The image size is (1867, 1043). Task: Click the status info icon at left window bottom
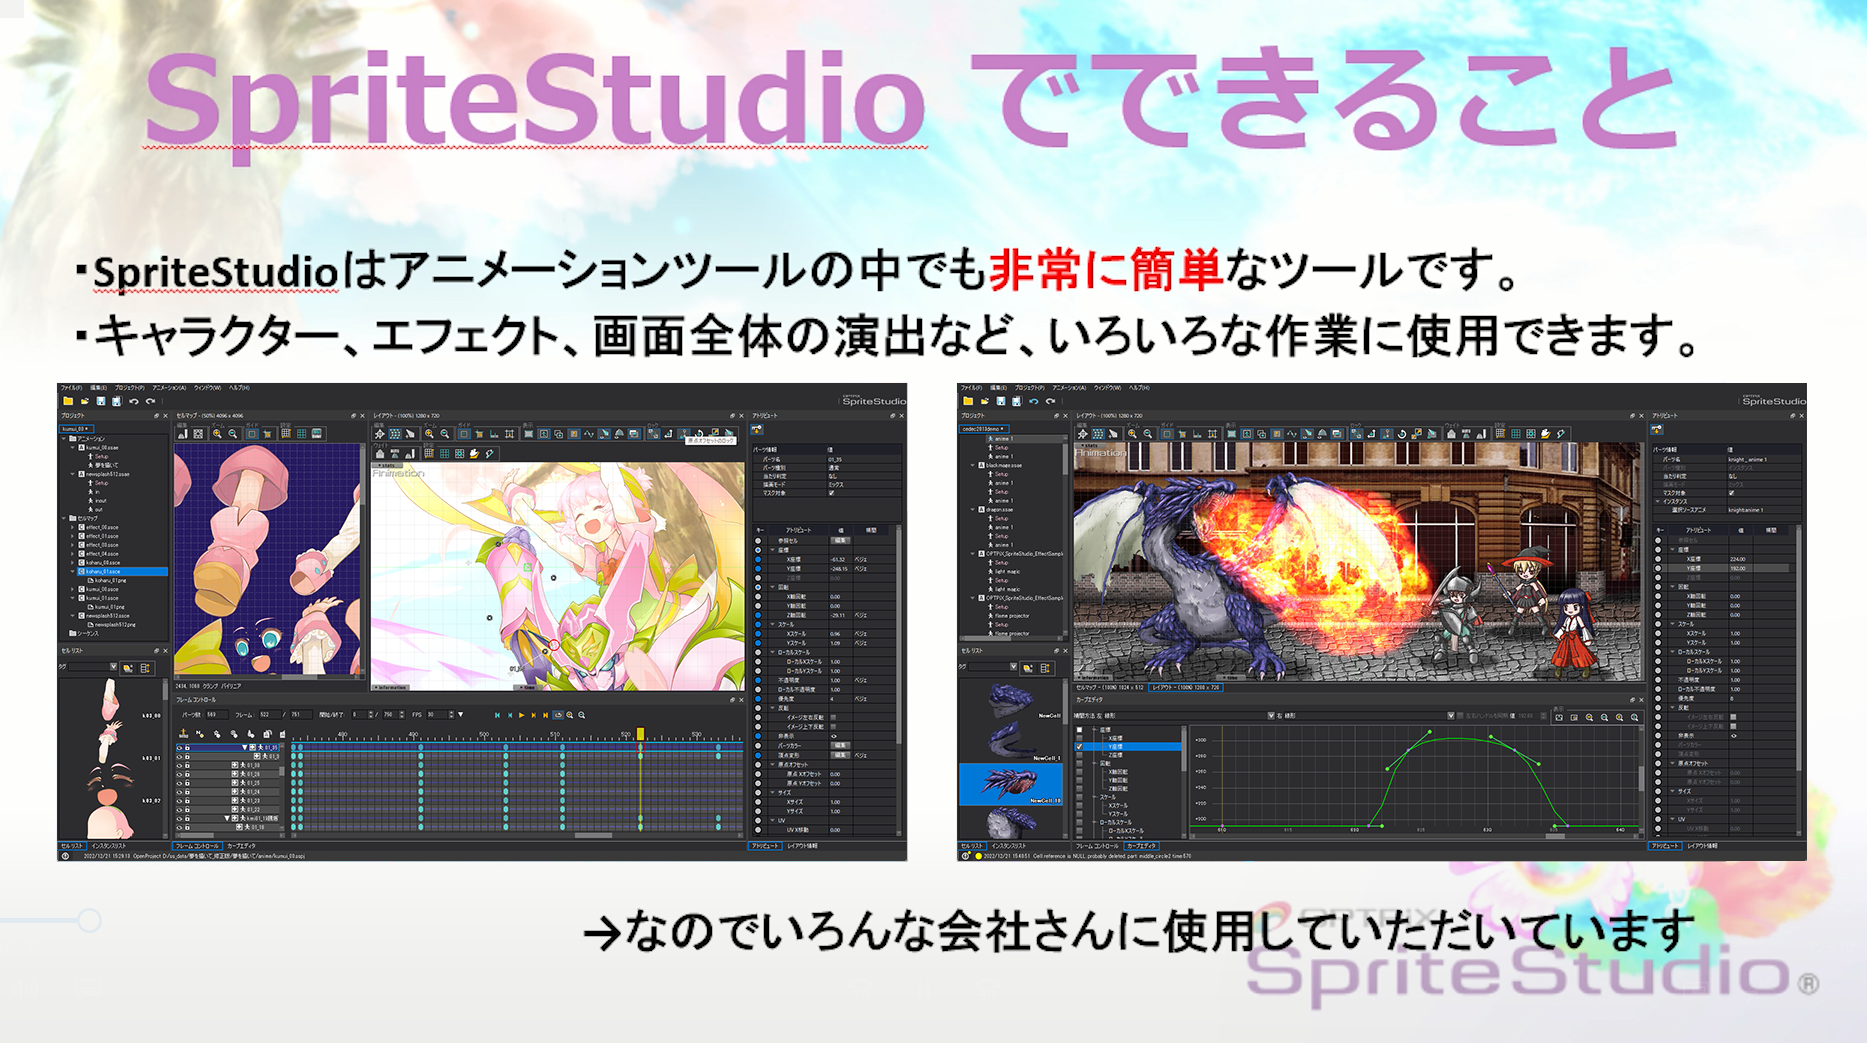(65, 856)
